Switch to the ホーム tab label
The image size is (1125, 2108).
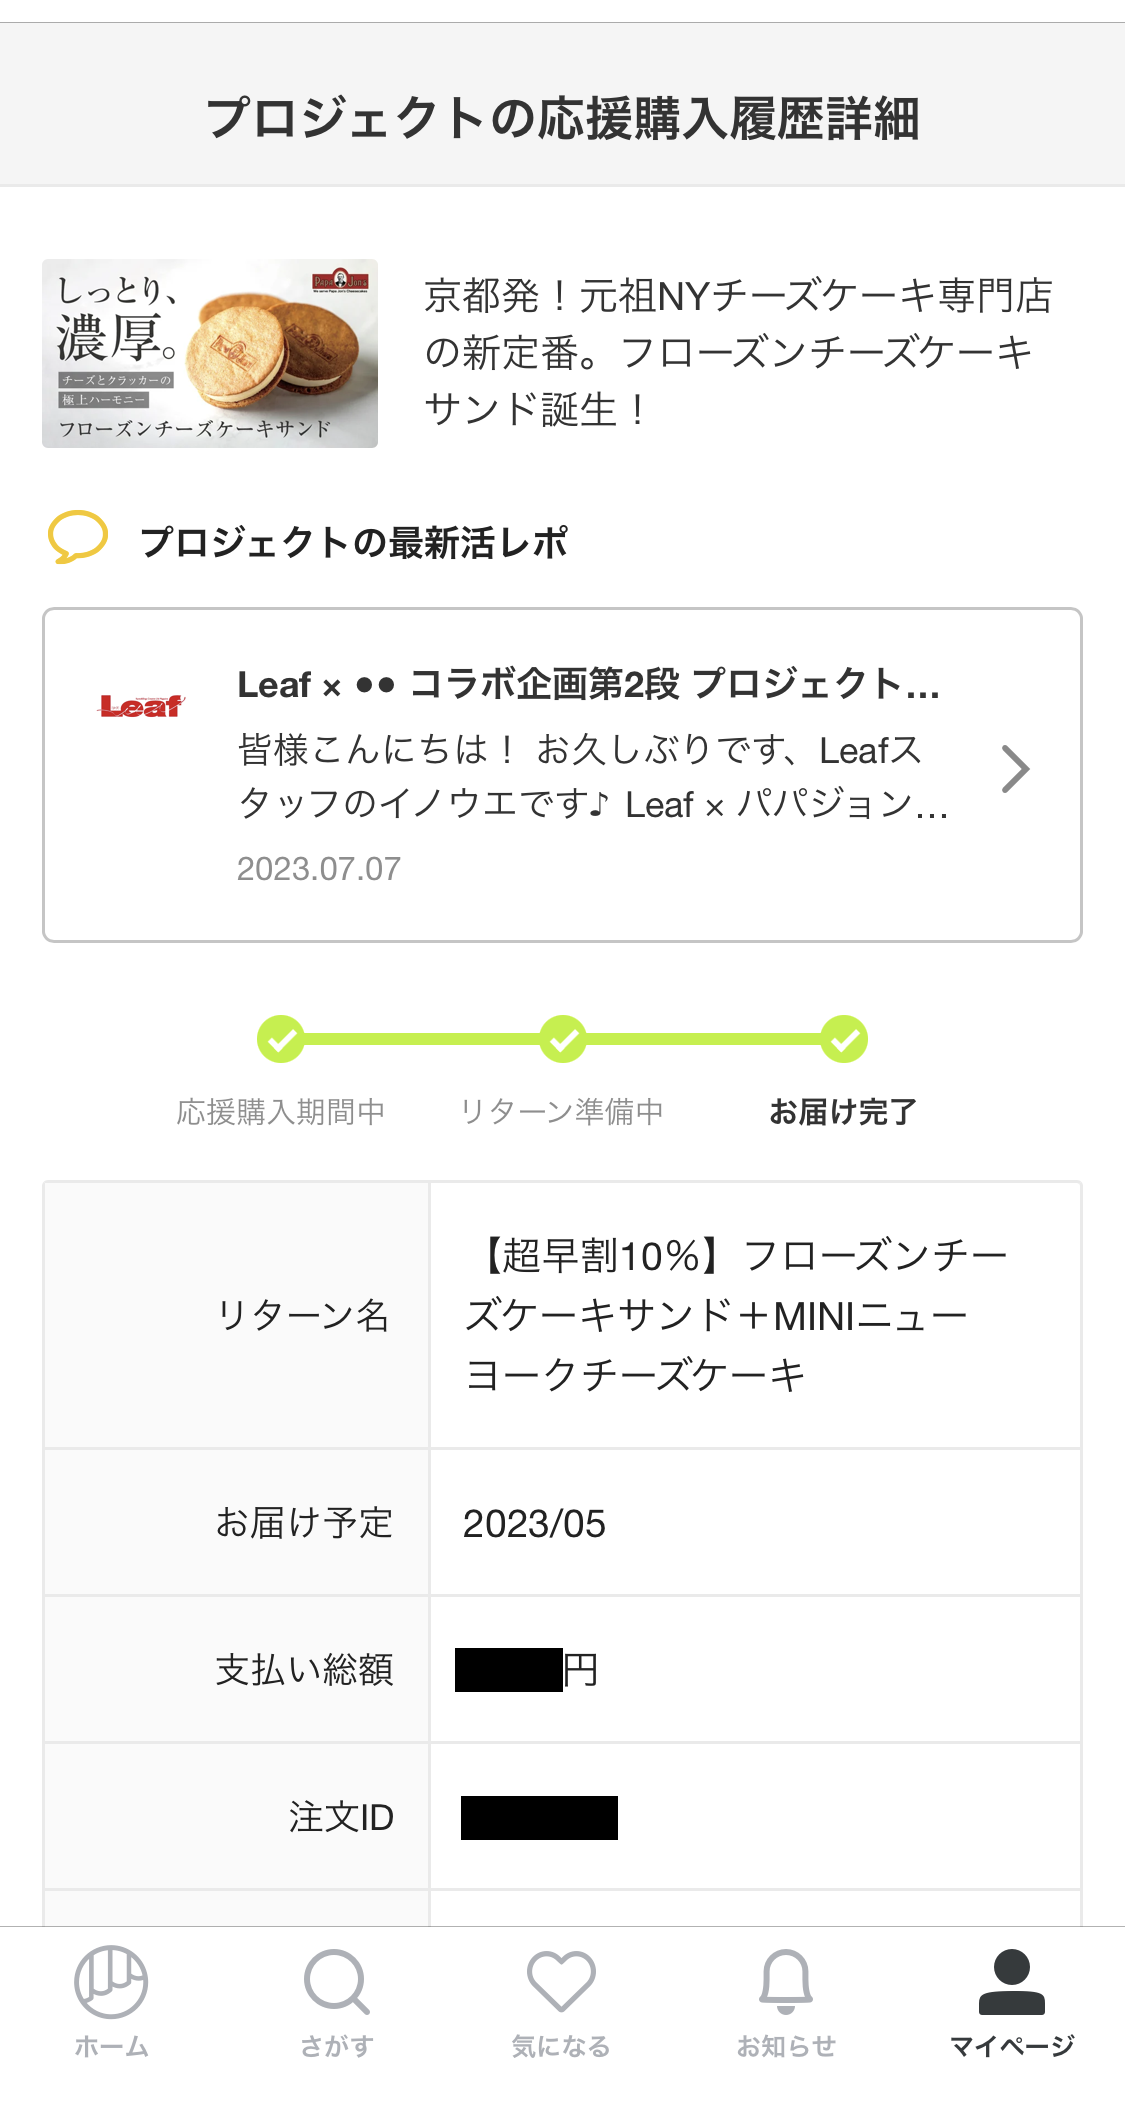tap(112, 2046)
